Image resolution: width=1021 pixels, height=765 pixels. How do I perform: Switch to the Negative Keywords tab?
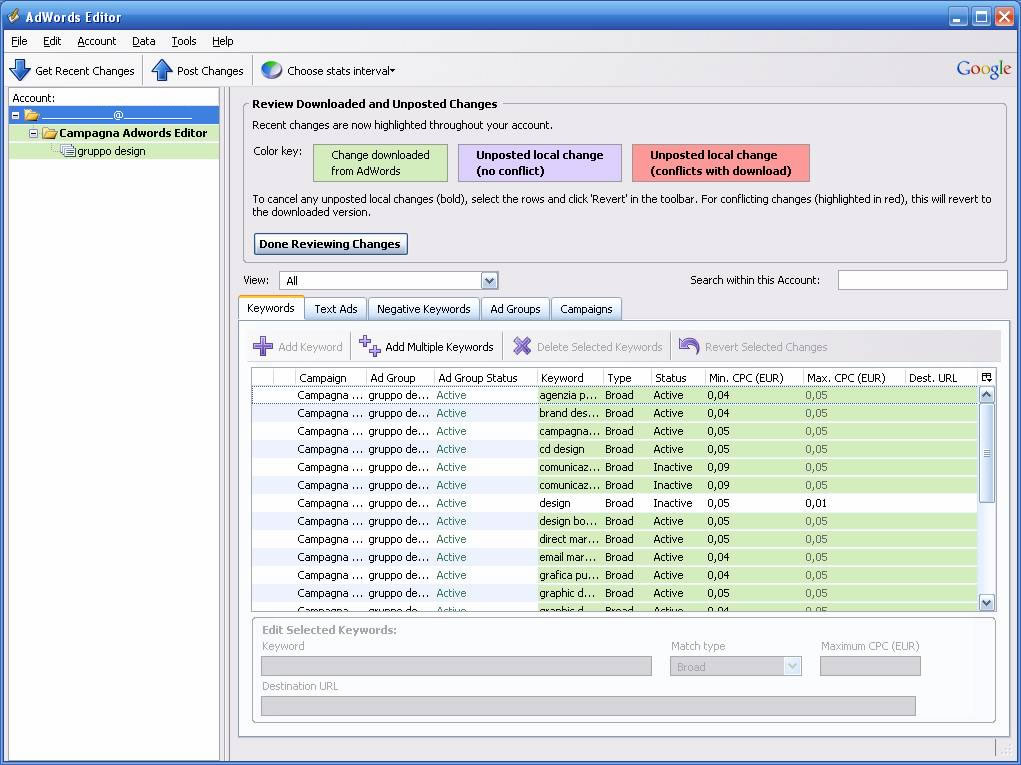pyautogui.click(x=423, y=309)
